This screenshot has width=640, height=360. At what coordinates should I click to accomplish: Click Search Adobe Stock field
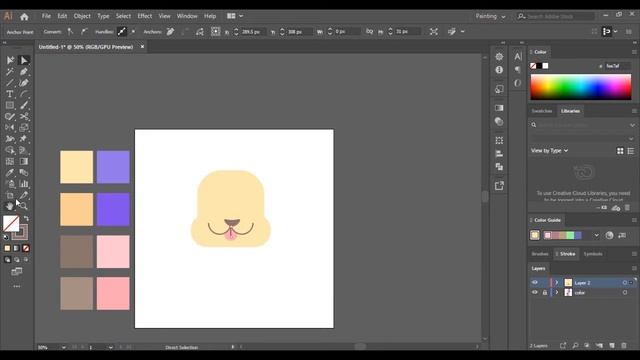pyautogui.click(x=556, y=16)
